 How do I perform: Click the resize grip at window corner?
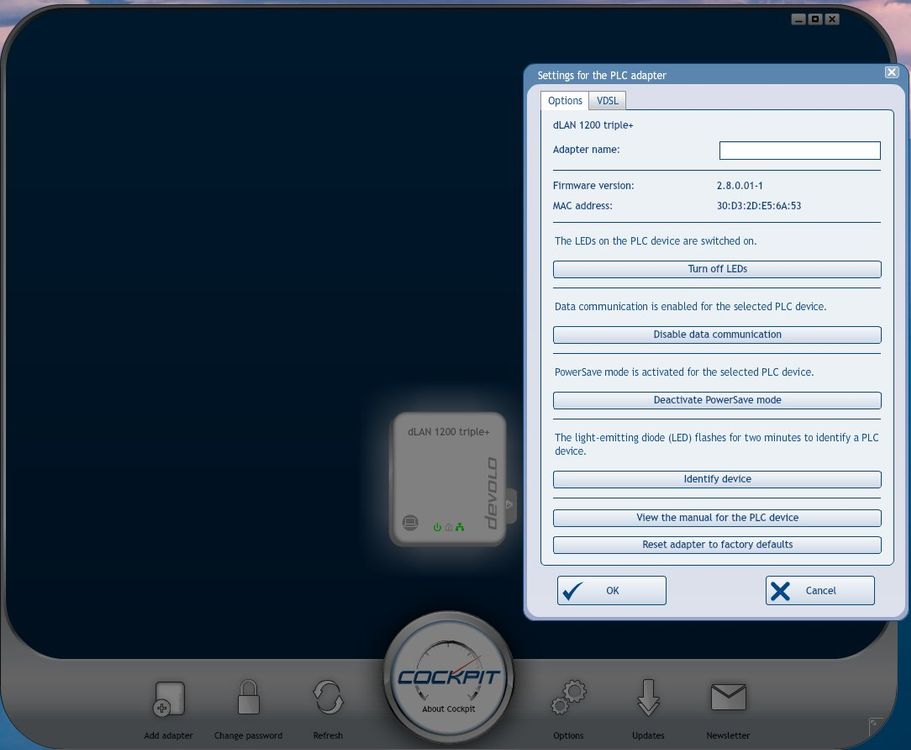coord(874,726)
